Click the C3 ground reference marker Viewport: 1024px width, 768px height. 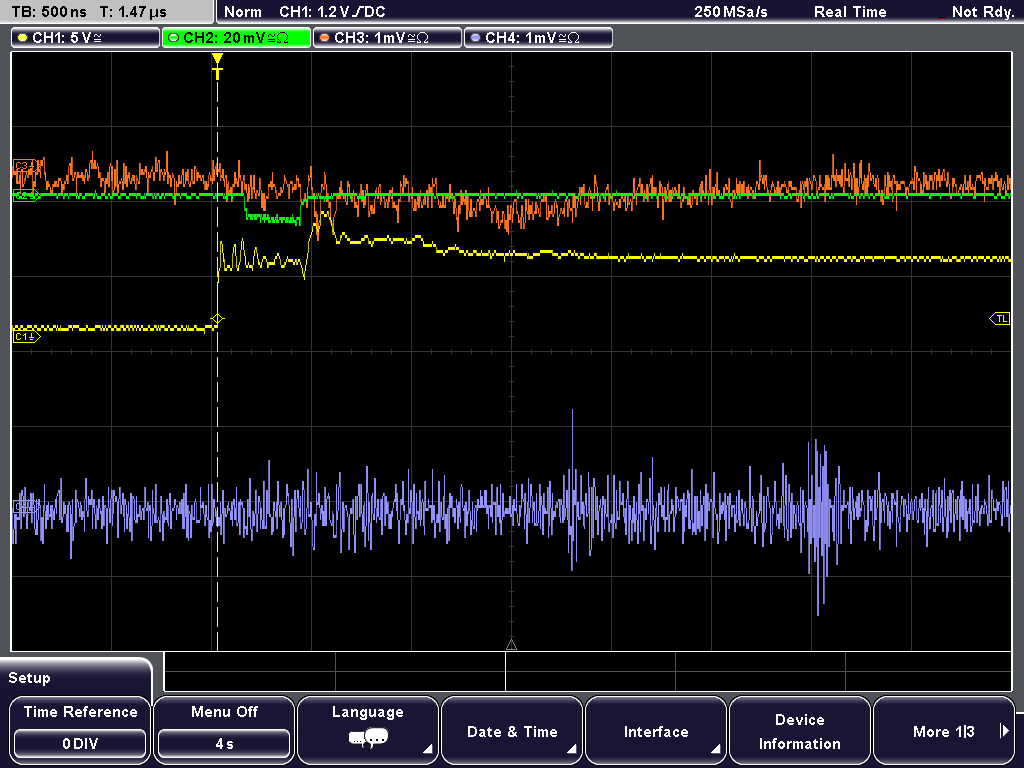tap(25, 166)
